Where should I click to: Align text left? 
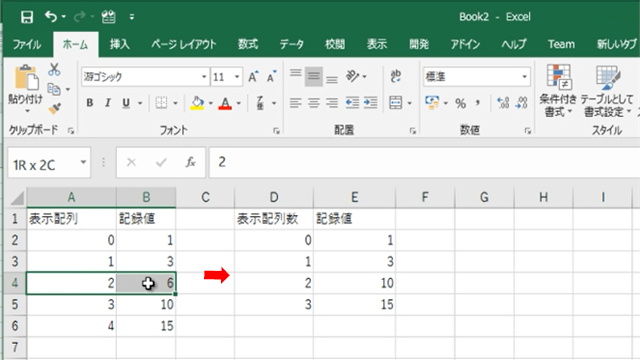296,103
